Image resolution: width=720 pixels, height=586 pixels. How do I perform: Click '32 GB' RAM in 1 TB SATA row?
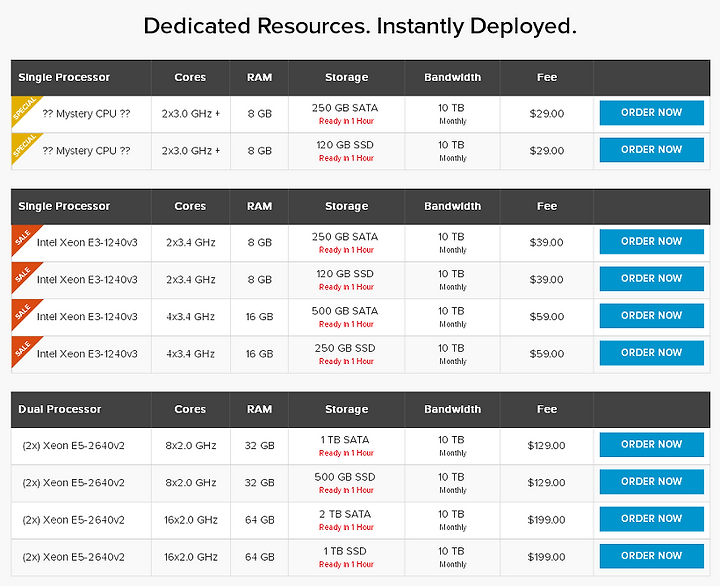(x=259, y=445)
